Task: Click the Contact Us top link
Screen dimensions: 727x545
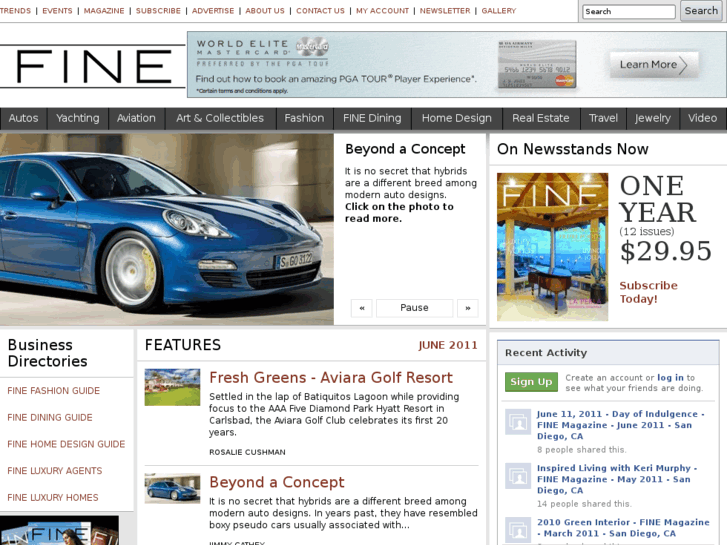Action: tap(320, 11)
